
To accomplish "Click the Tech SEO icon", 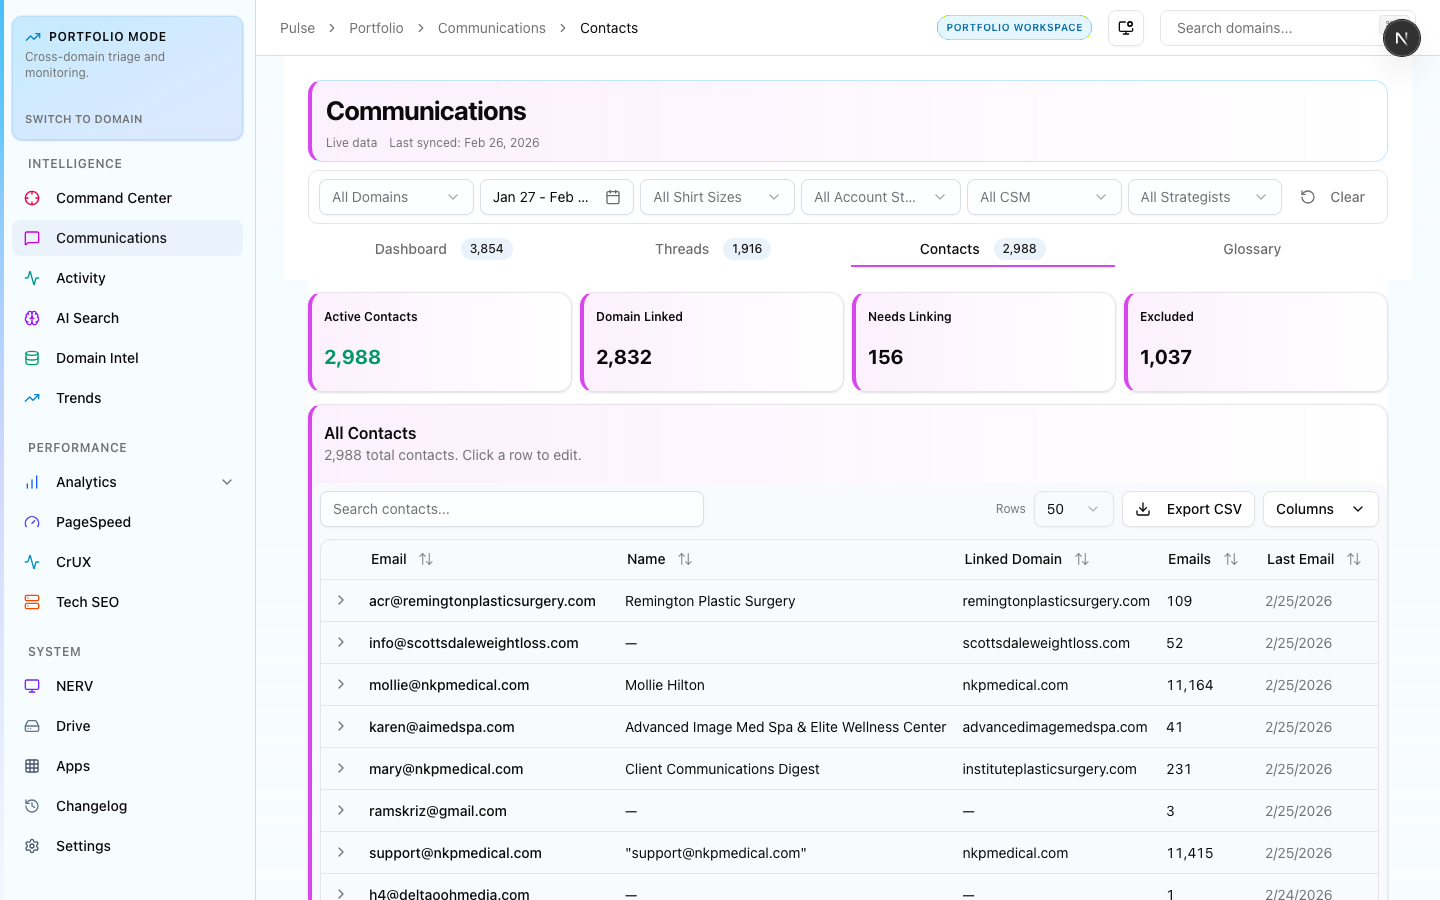I will pyautogui.click(x=32, y=602).
